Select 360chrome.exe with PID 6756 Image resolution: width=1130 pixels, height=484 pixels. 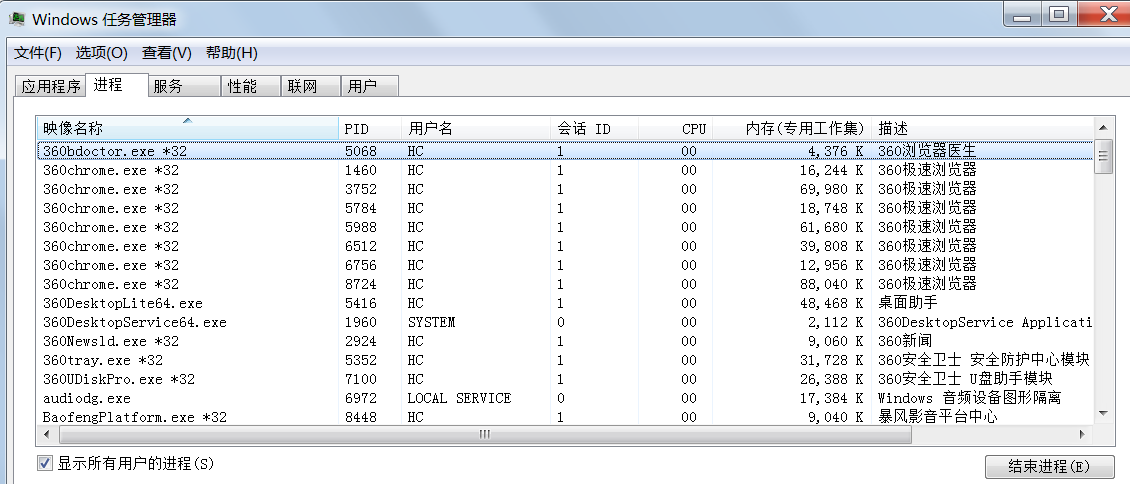(x=565, y=265)
